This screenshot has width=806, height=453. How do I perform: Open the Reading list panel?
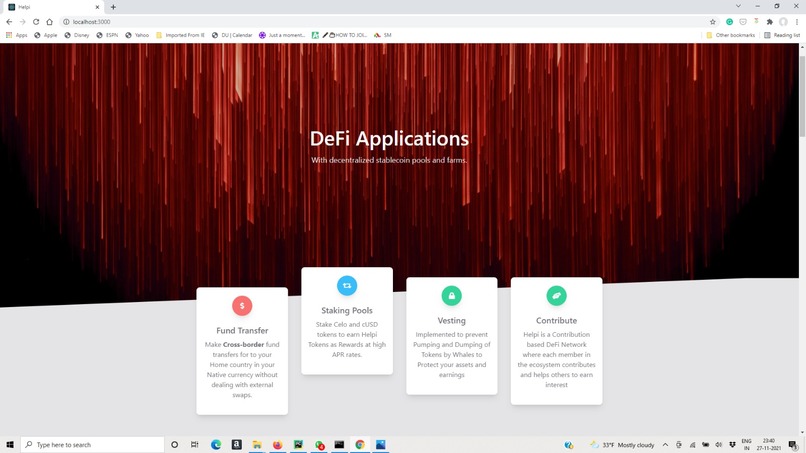pyautogui.click(x=782, y=35)
